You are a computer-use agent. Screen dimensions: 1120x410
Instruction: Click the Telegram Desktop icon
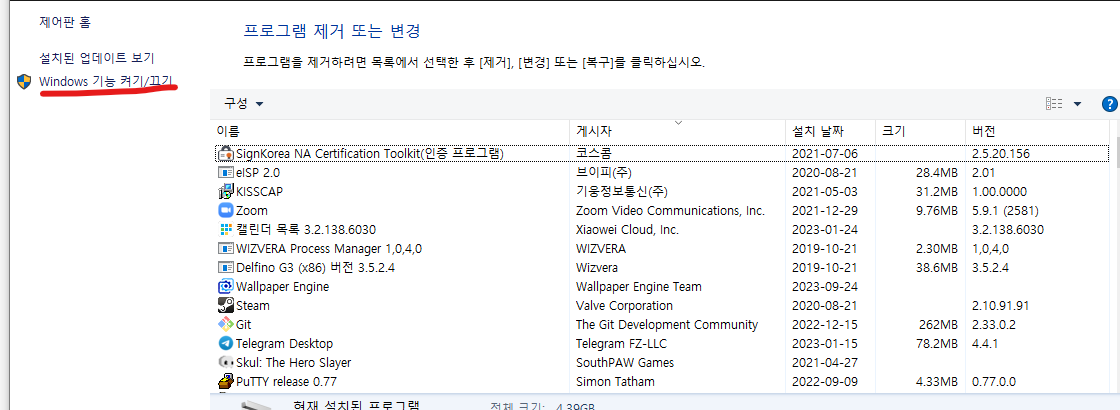tap(226, 344)
